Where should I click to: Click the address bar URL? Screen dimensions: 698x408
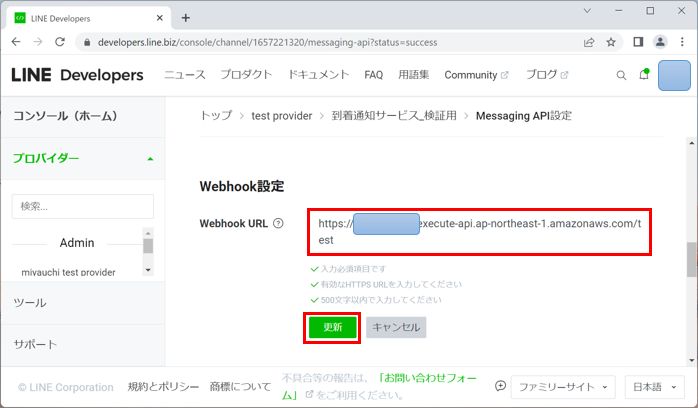pos(268,42)
